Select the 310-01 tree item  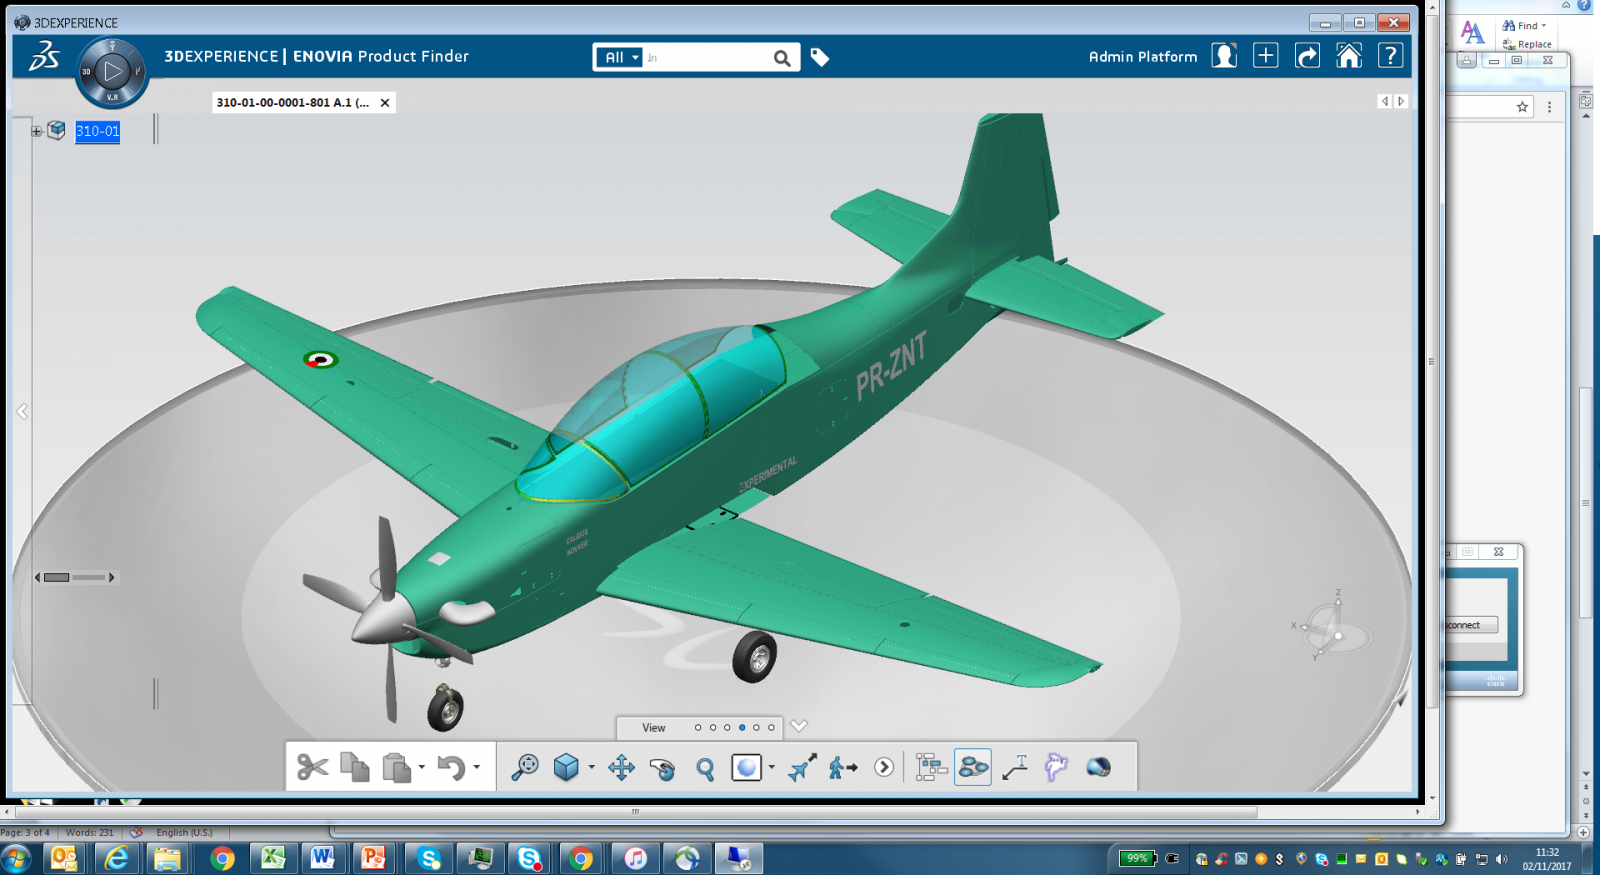pyautogui.click(x=97, y=131)
